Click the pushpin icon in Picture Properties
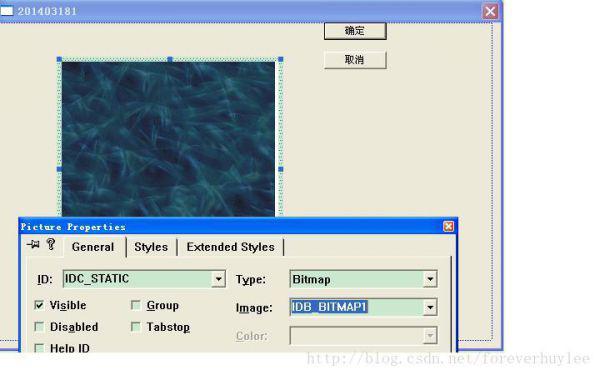The image size is (600, 375). click(x=33, y=244)
